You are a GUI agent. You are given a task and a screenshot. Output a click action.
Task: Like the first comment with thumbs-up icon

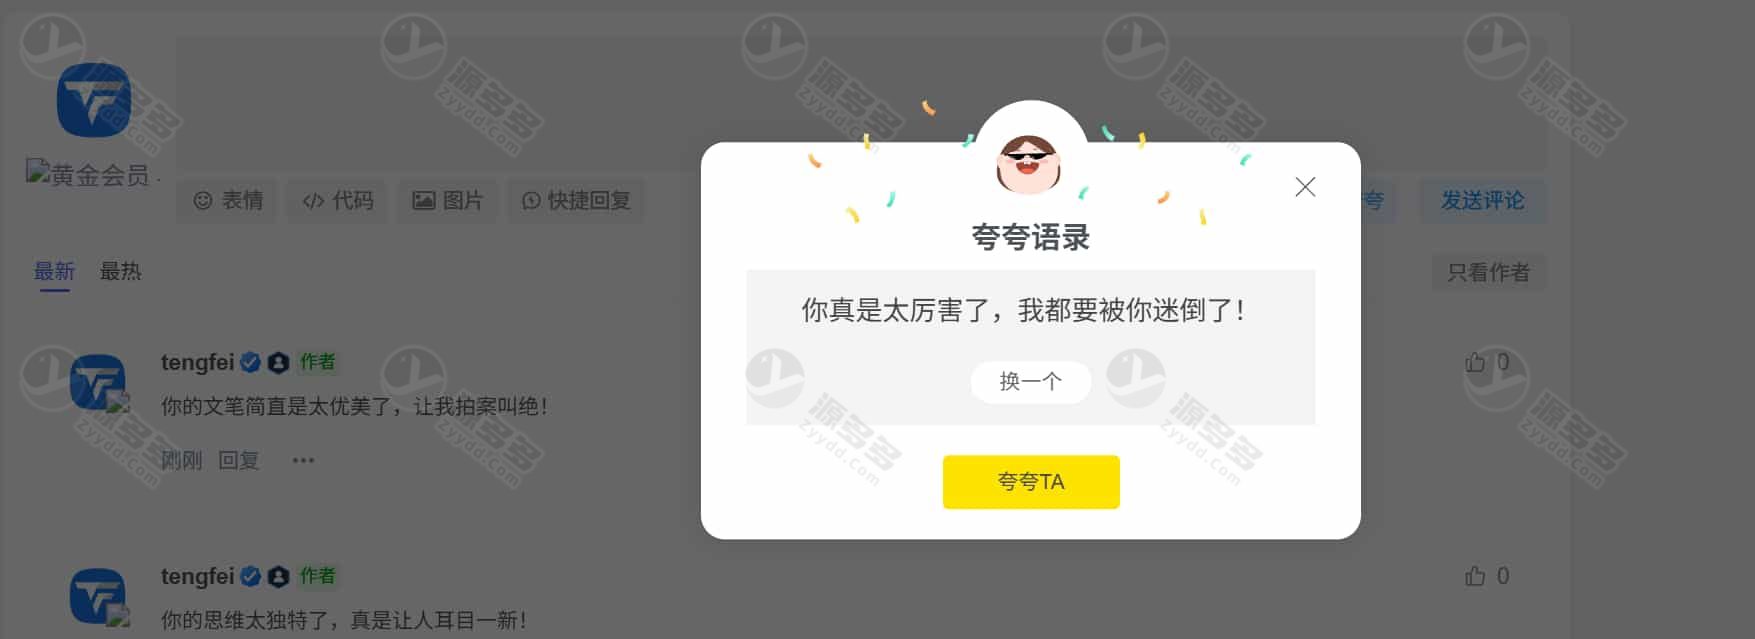[x=1475, y=362]
